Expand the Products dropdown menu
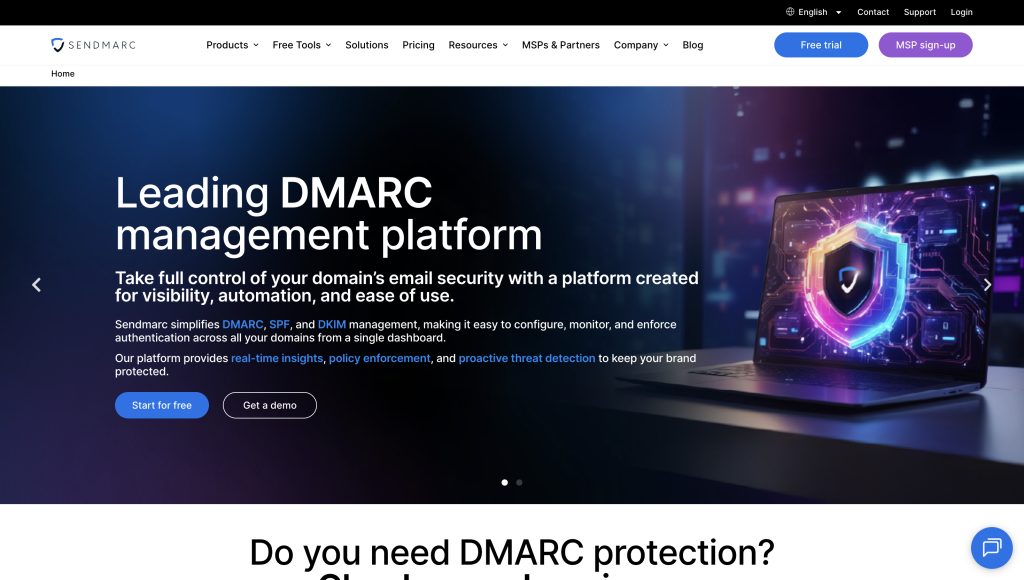Screen dimensions: 1024x580 232,45
